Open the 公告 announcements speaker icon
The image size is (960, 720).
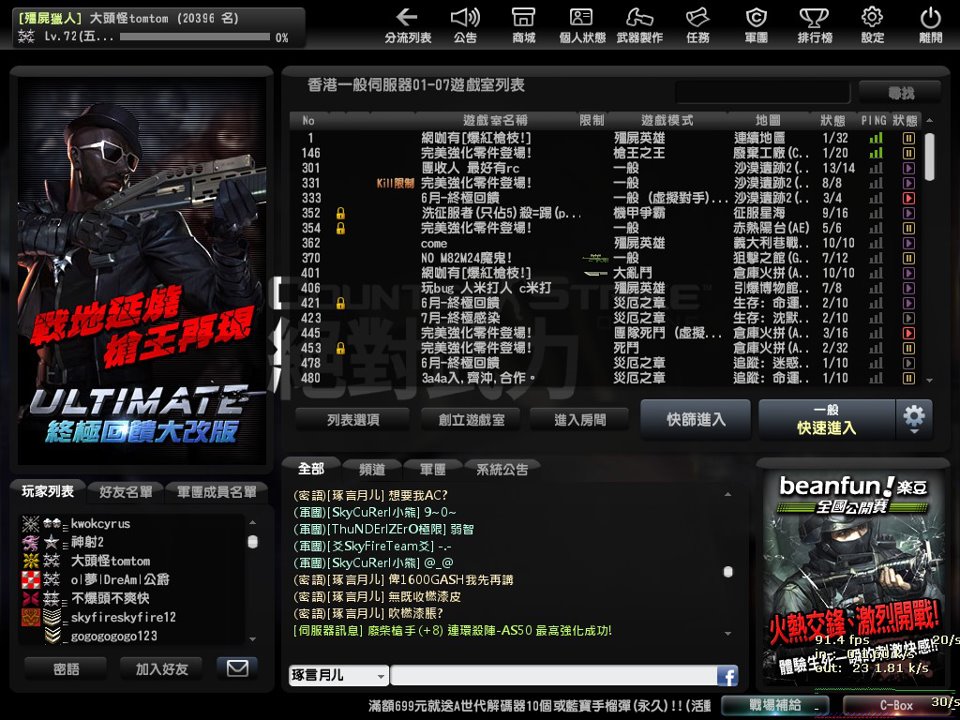[x=465, y=25]
